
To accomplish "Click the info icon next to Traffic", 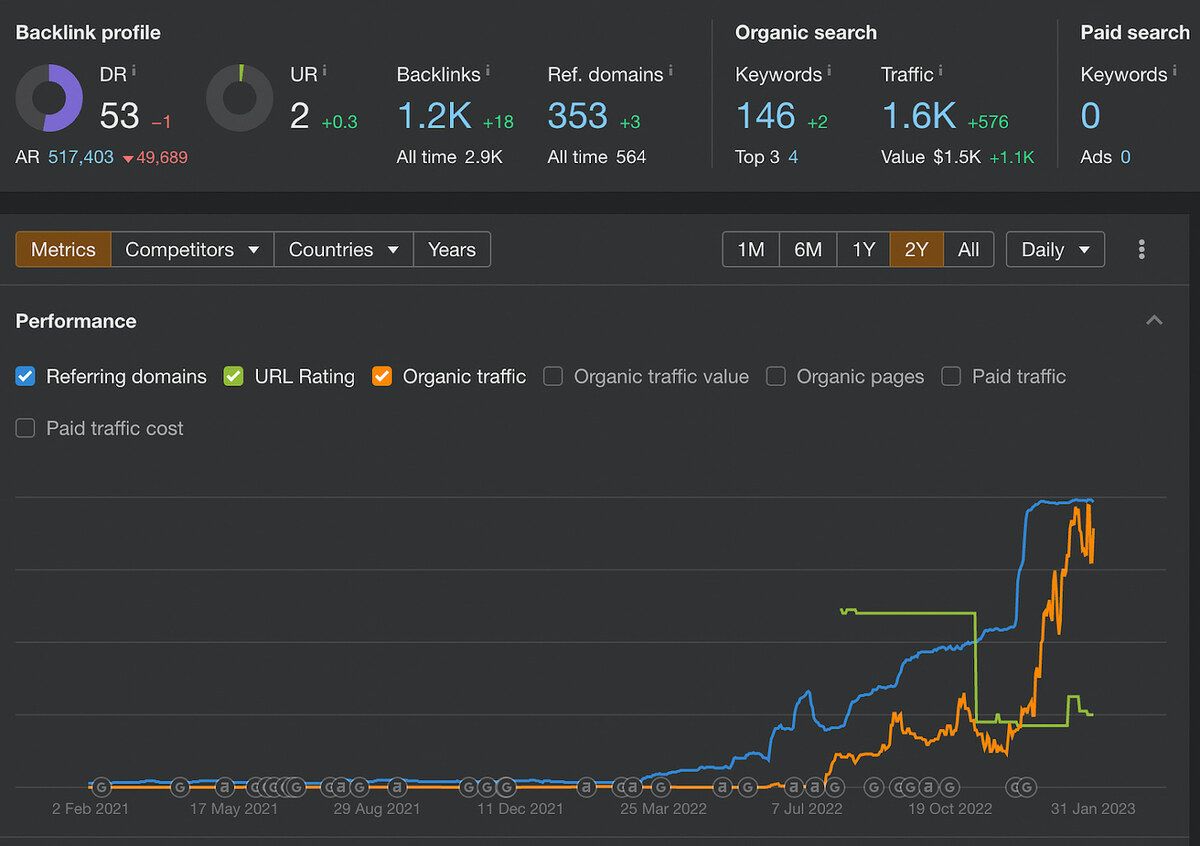I will (x=940, y=71).
